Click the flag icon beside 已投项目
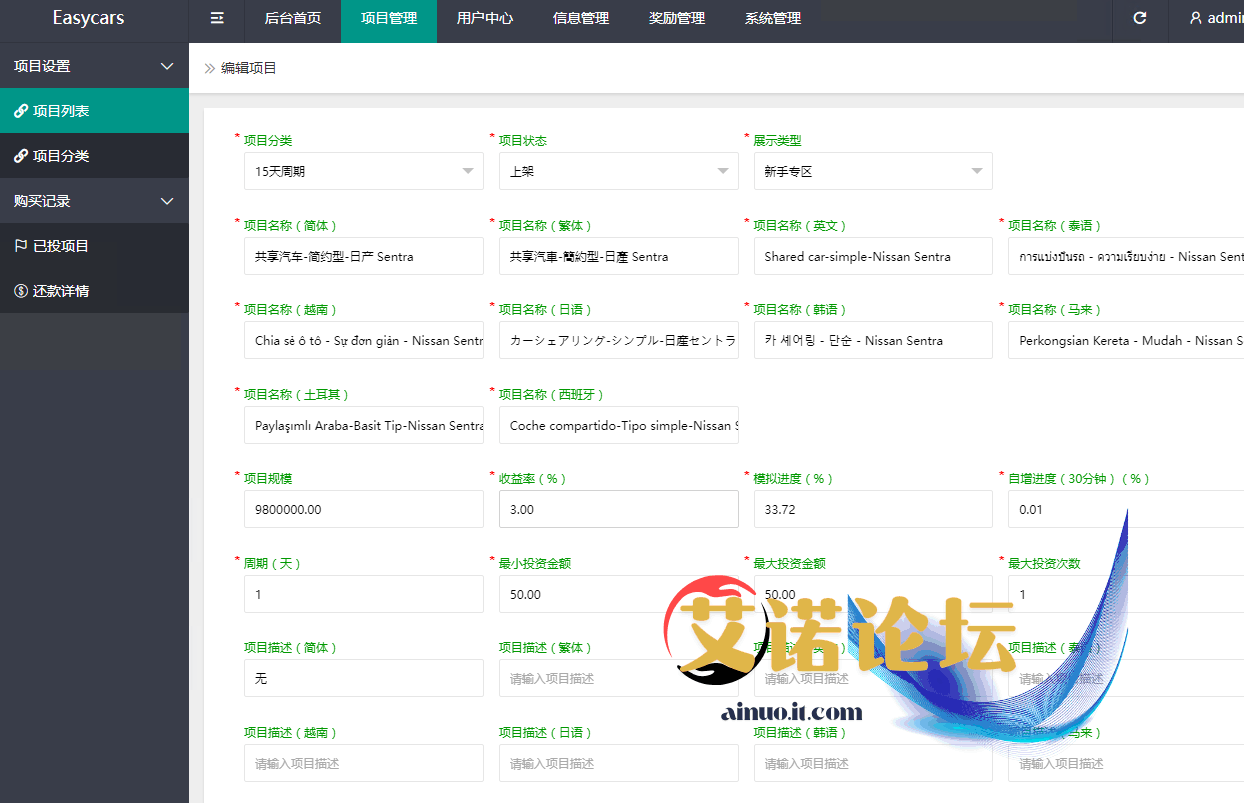The height and width of the screenshot is (803, 1244). point(21,246)
